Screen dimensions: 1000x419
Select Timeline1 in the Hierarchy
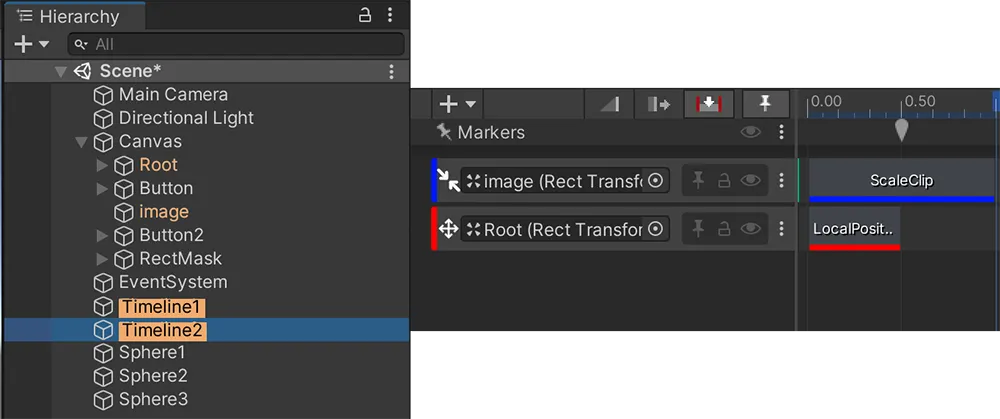point(161,306)
